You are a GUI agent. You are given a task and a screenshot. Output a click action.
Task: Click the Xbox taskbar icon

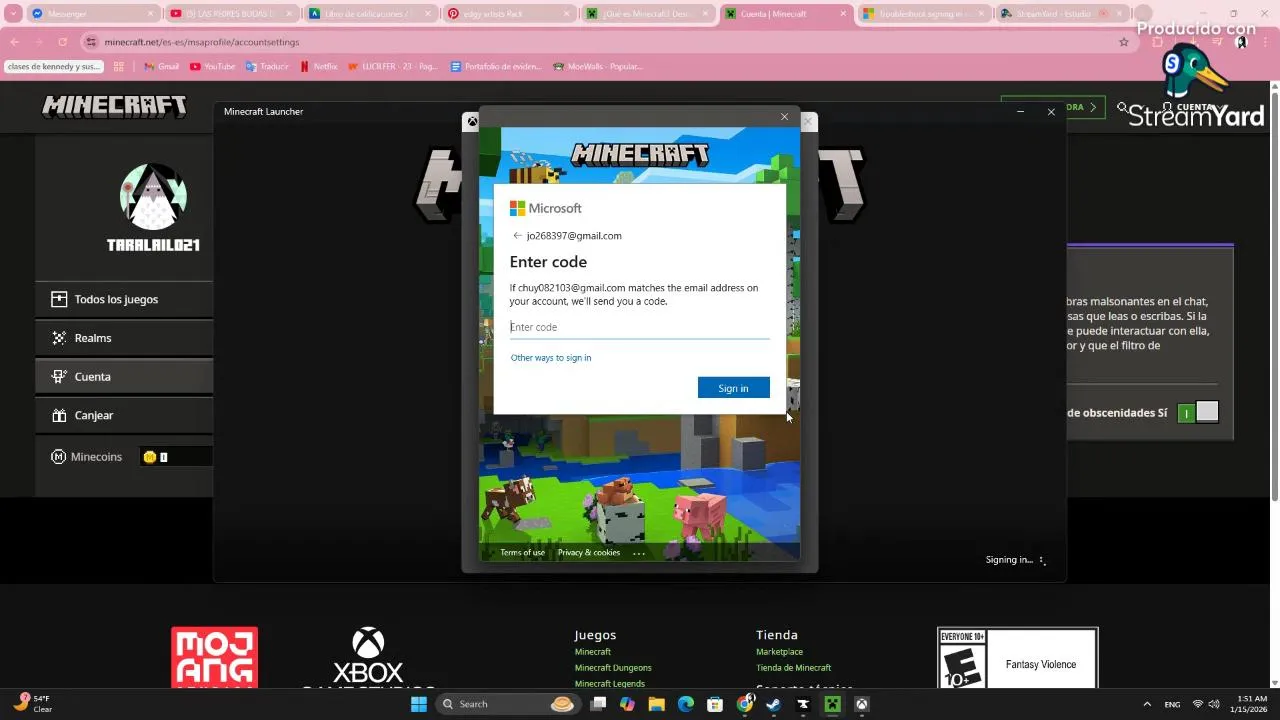(861, 704)
